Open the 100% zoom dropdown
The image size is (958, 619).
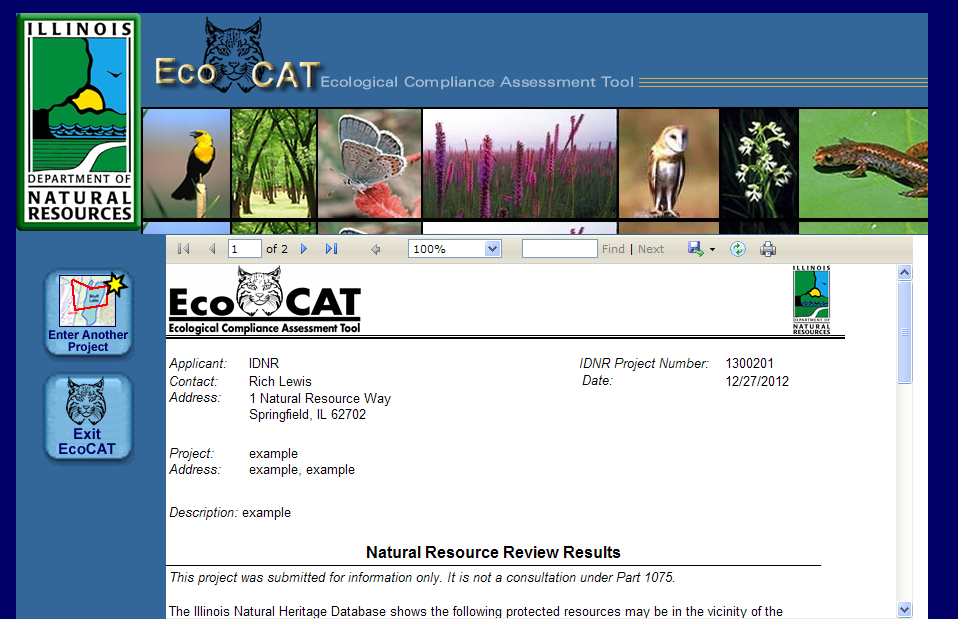492,249
